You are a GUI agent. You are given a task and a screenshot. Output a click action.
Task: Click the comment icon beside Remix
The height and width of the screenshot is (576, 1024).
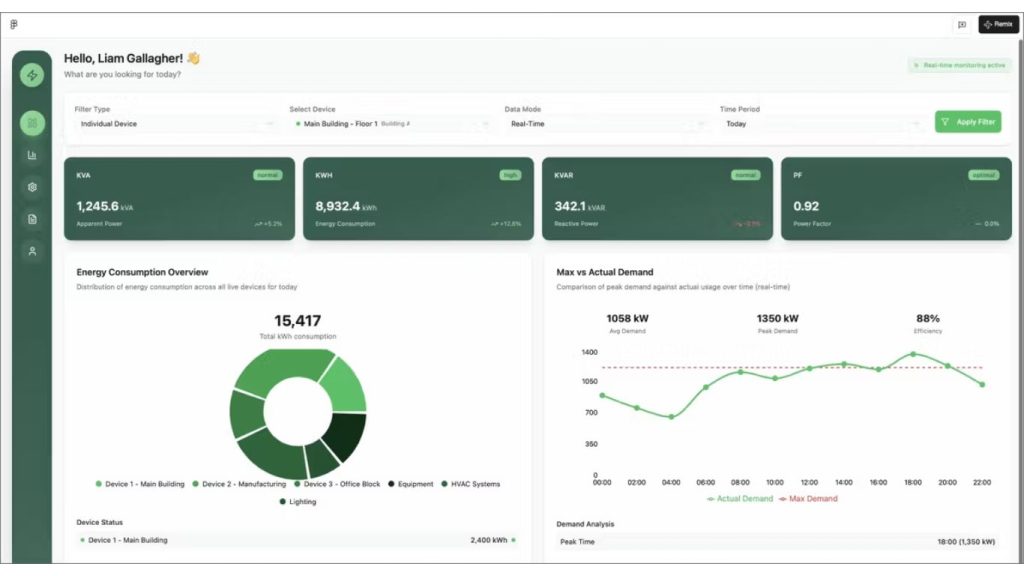[962, 25]
